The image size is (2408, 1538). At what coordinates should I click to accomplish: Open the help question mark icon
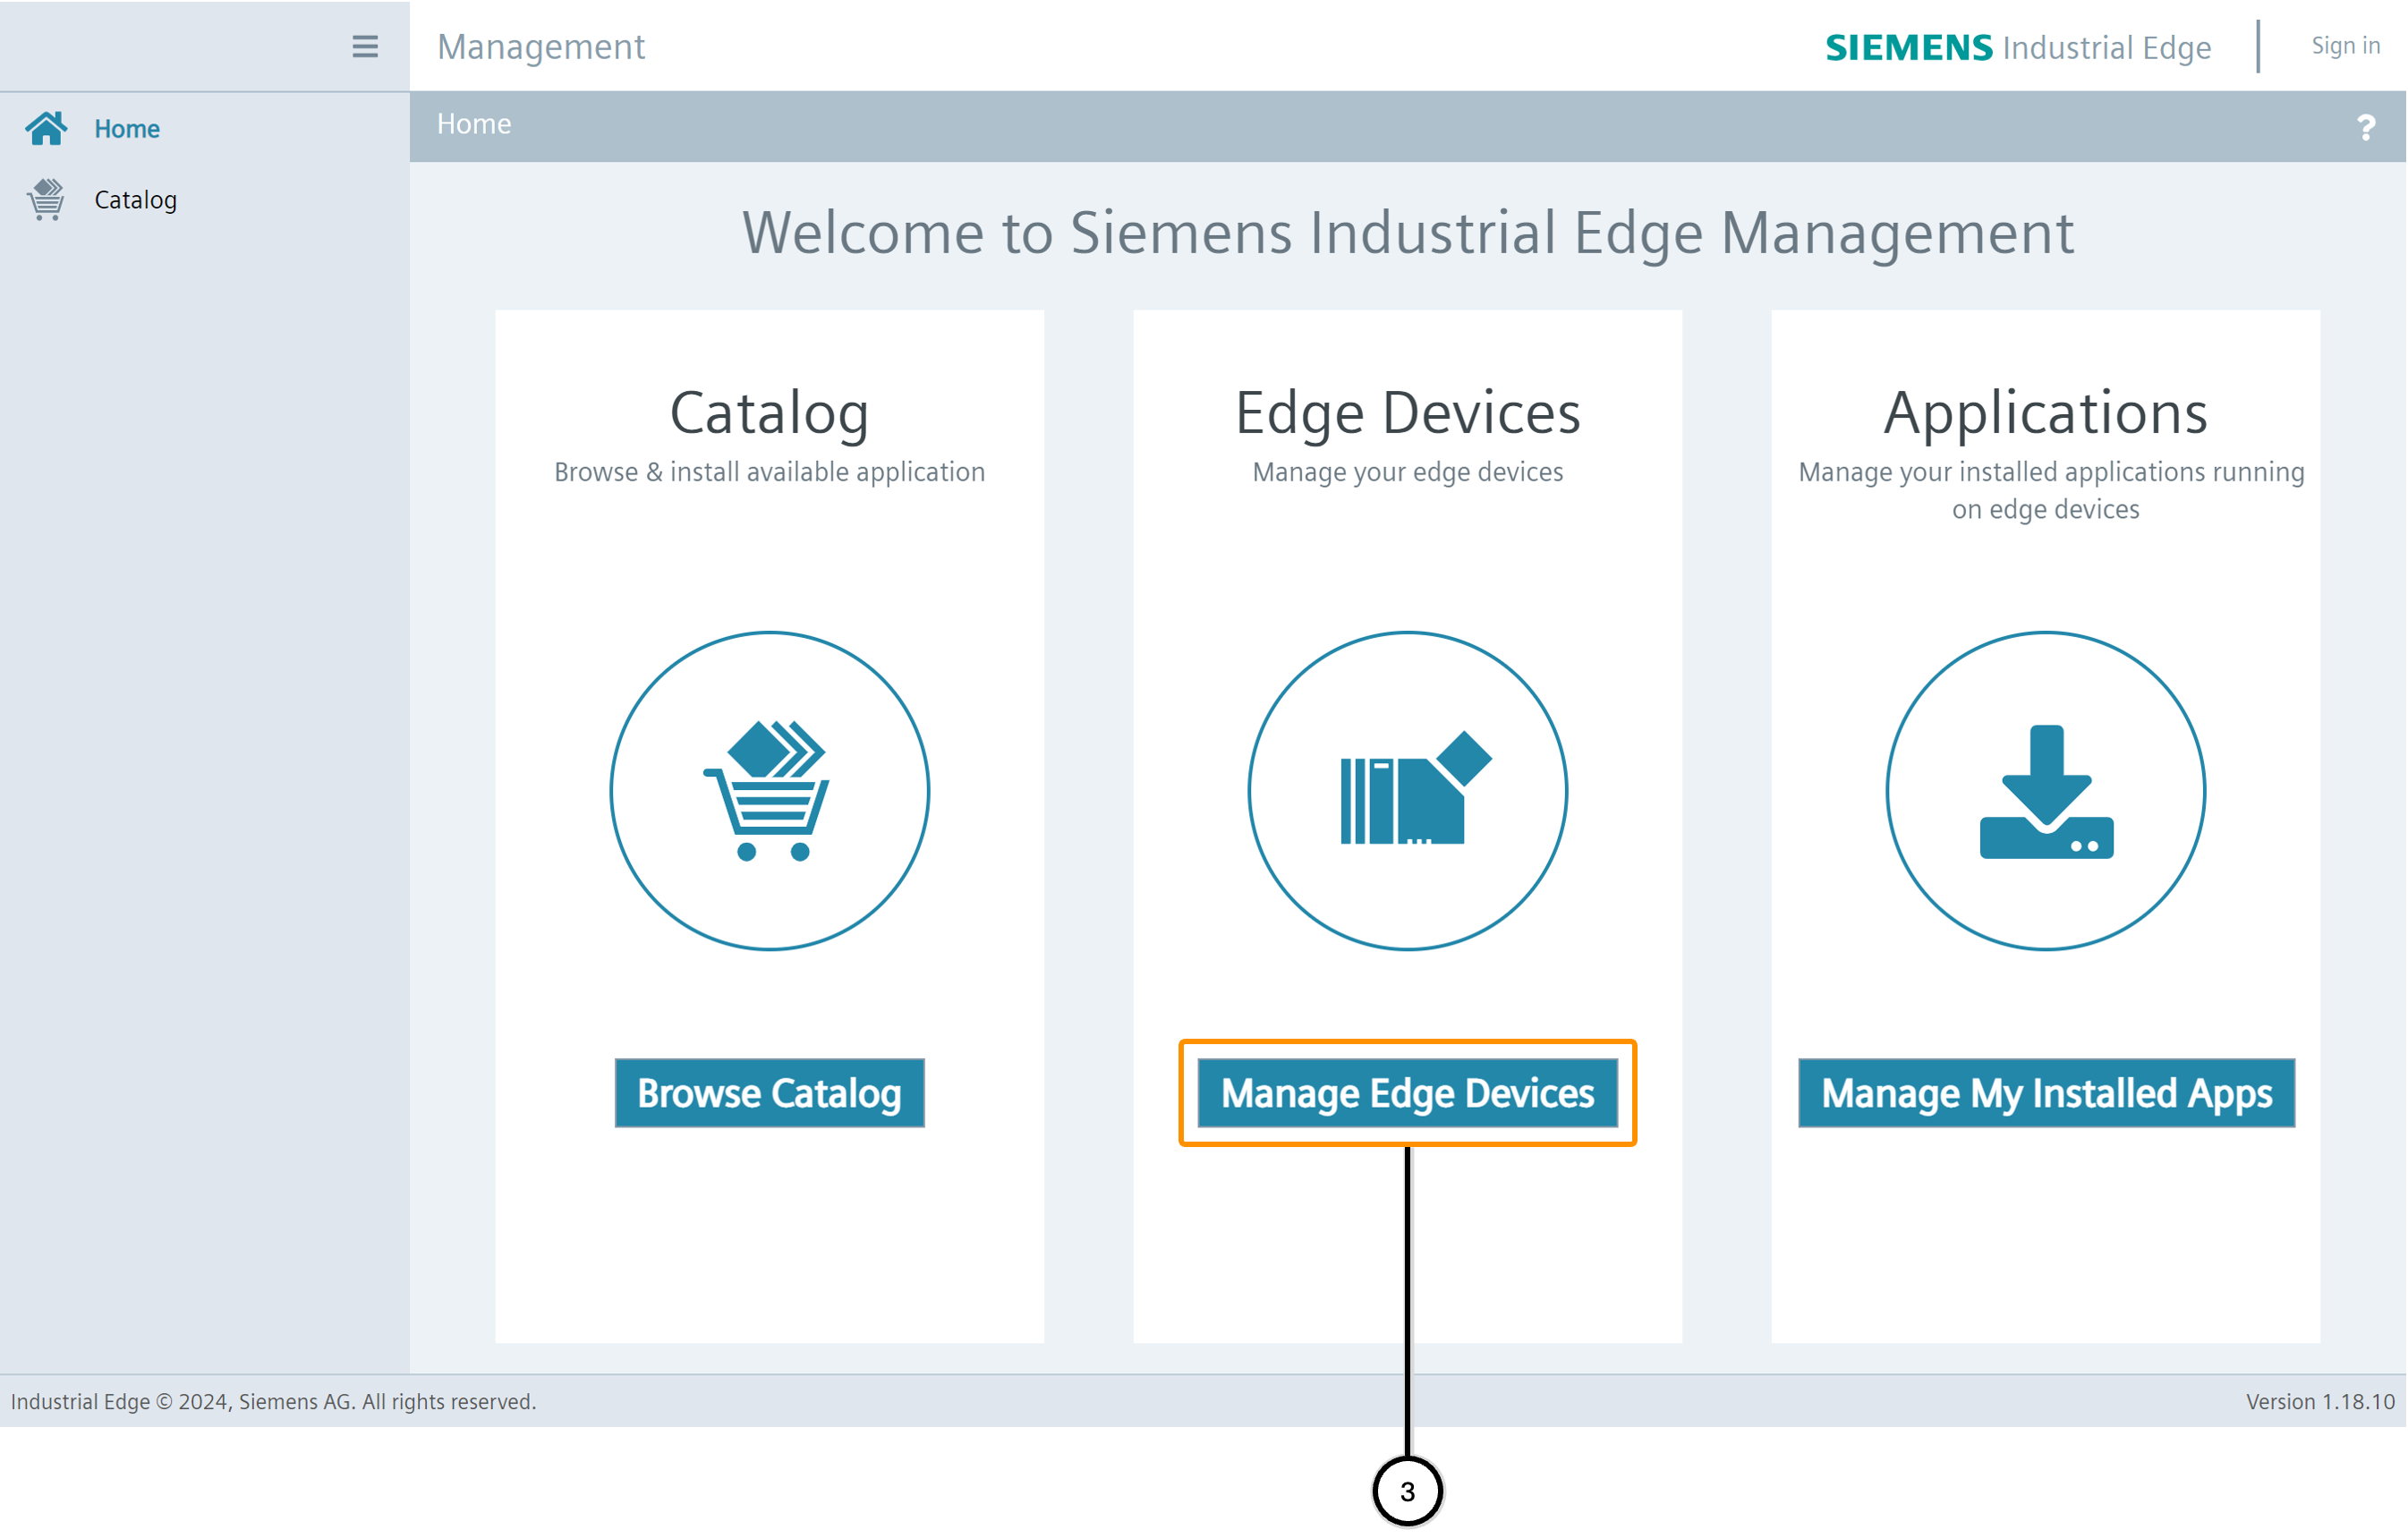(2365, 127)
